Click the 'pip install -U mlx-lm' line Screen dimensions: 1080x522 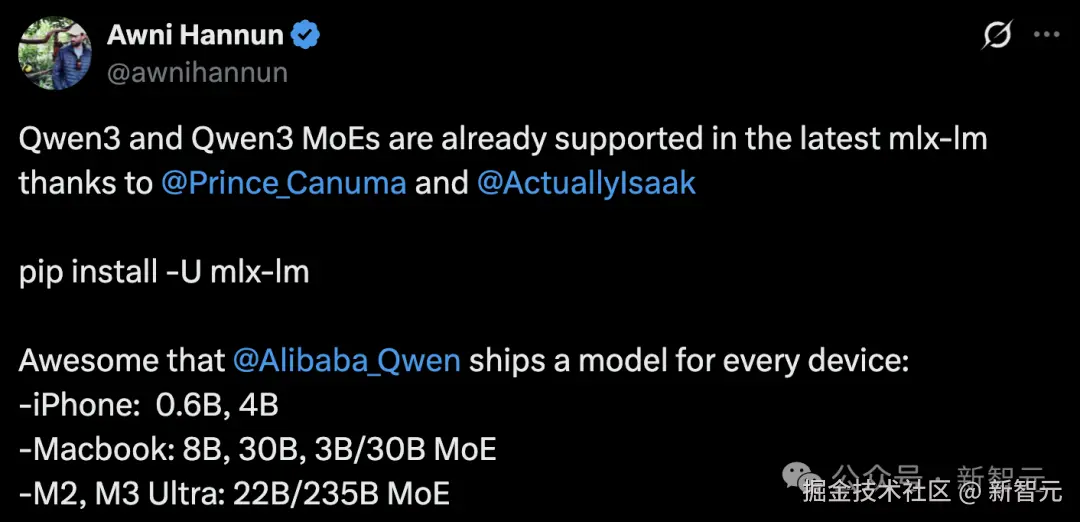164,271
